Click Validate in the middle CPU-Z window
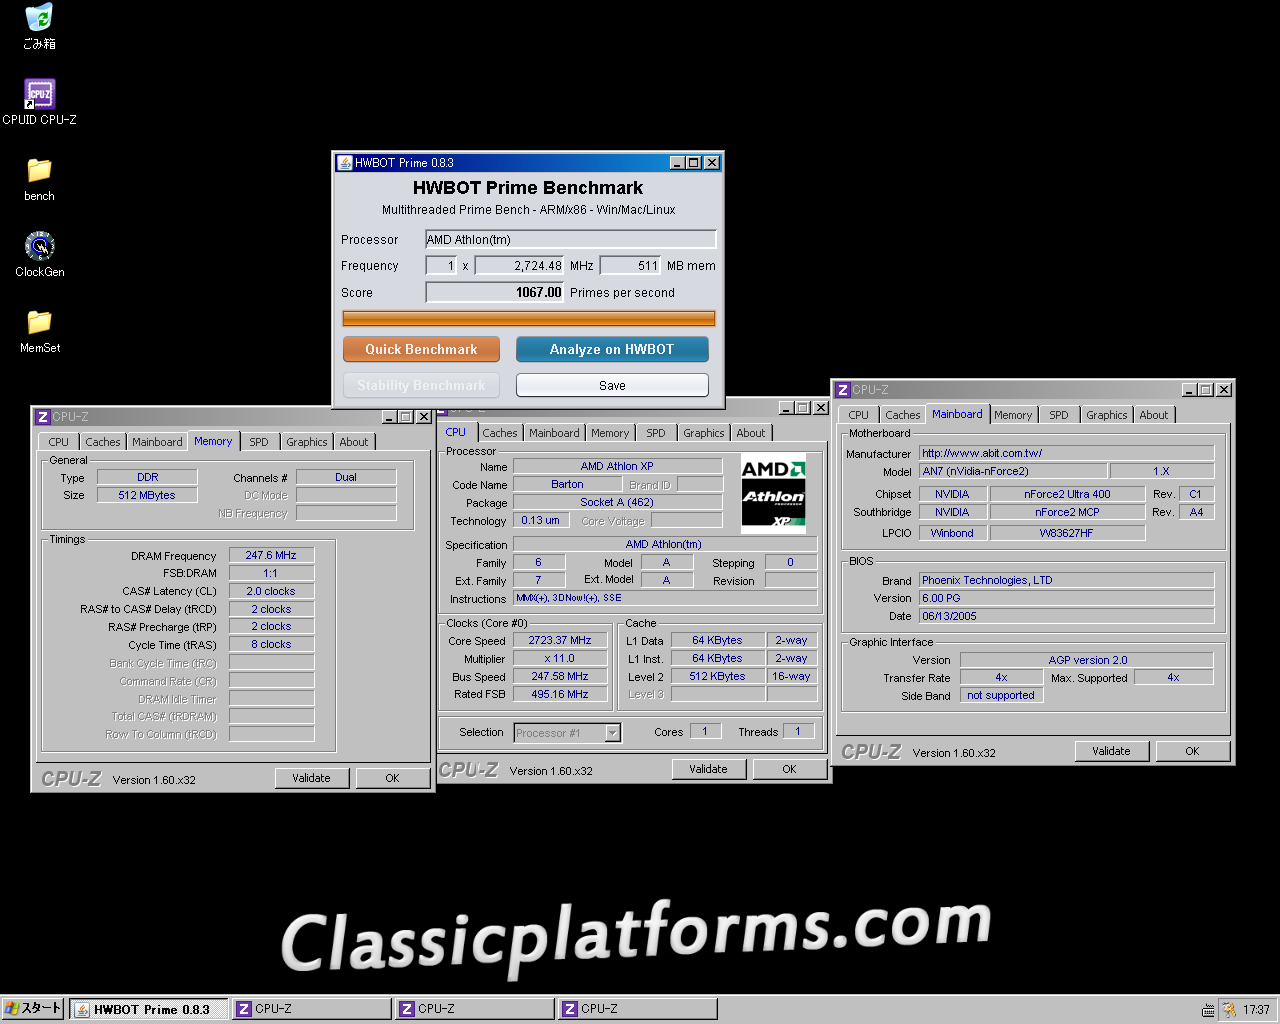Screen dimensions: 1280x1024 point(708,769)
